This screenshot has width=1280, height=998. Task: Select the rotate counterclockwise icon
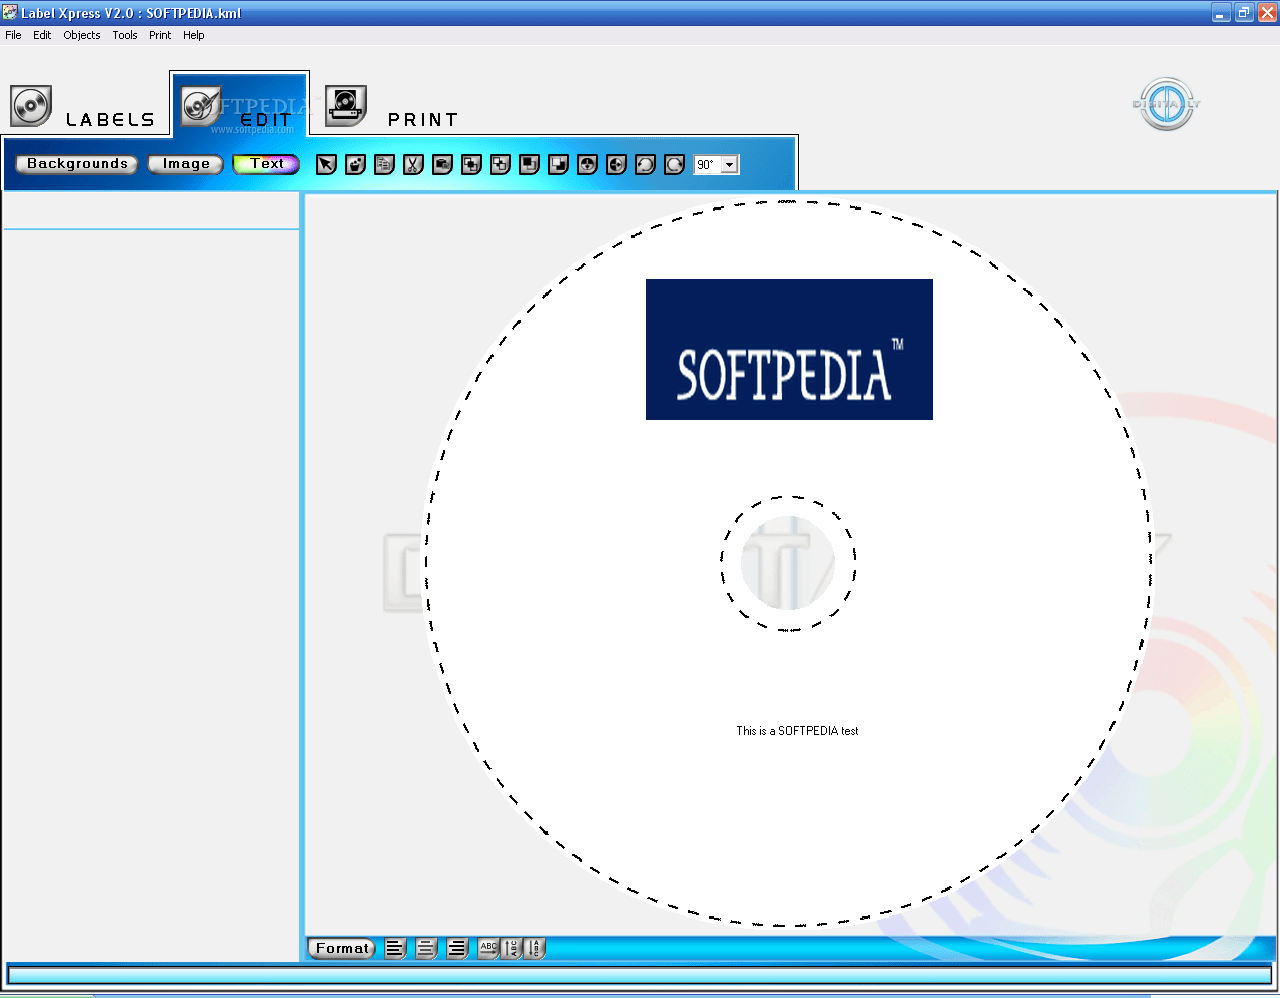tap(645, 164)
